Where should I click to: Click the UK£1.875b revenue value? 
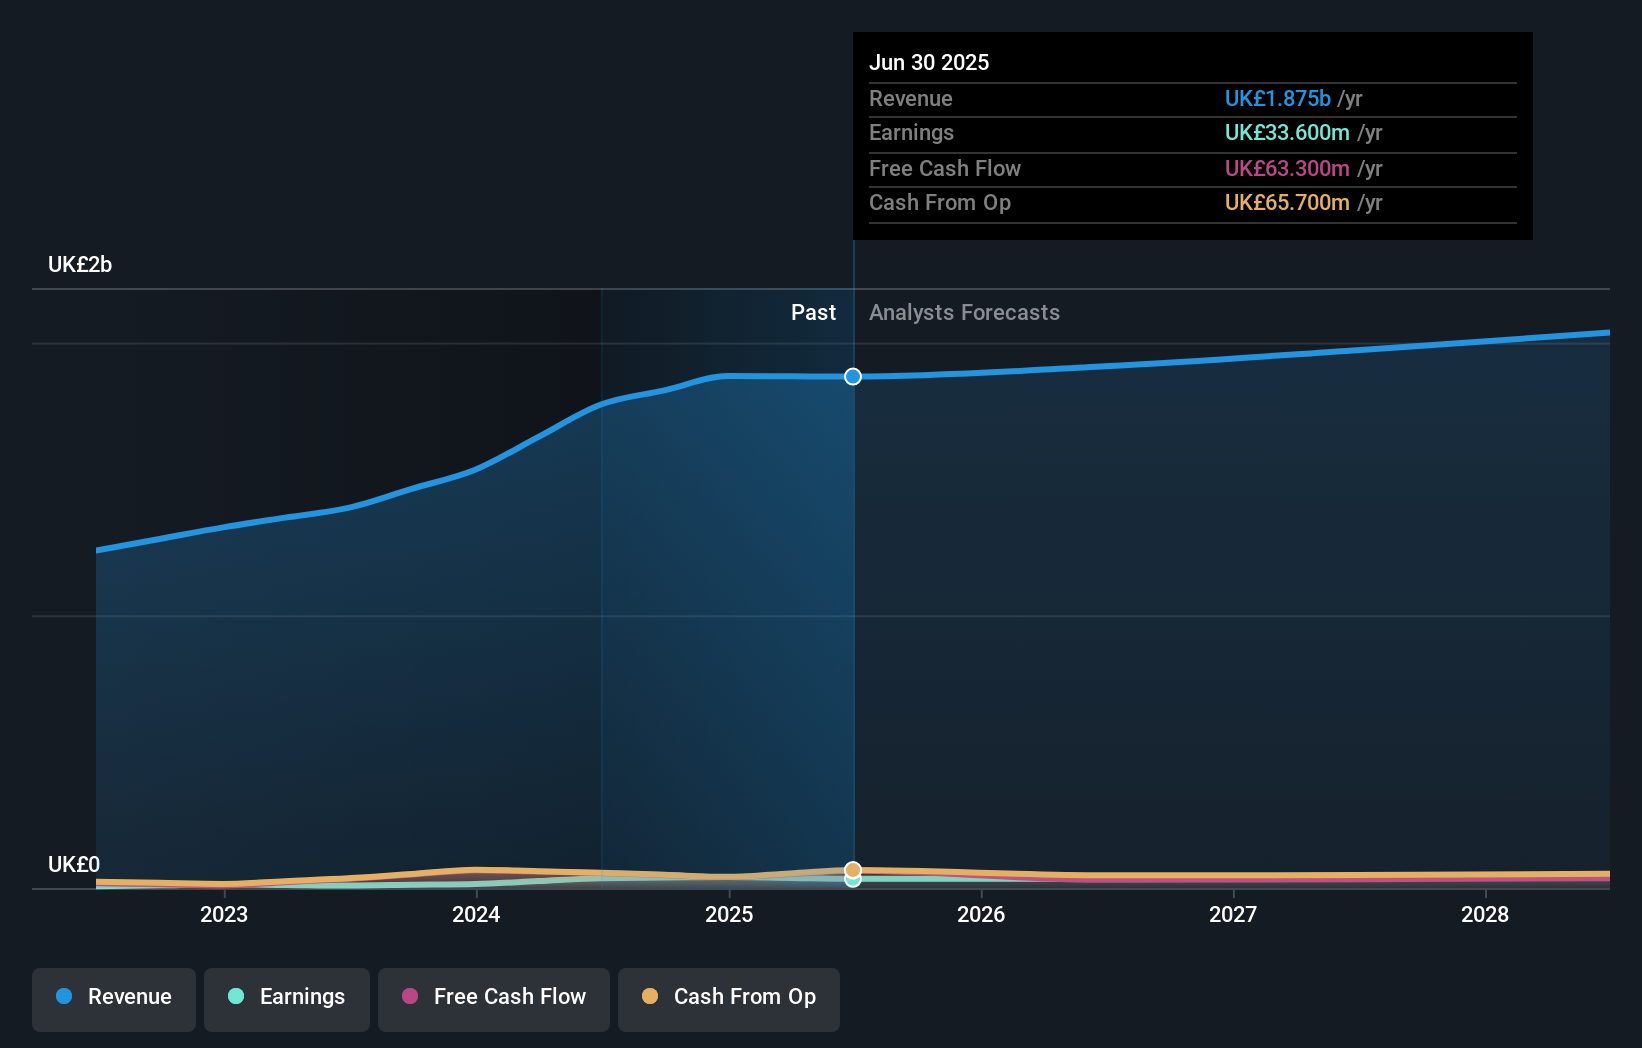click(1277, 98)
